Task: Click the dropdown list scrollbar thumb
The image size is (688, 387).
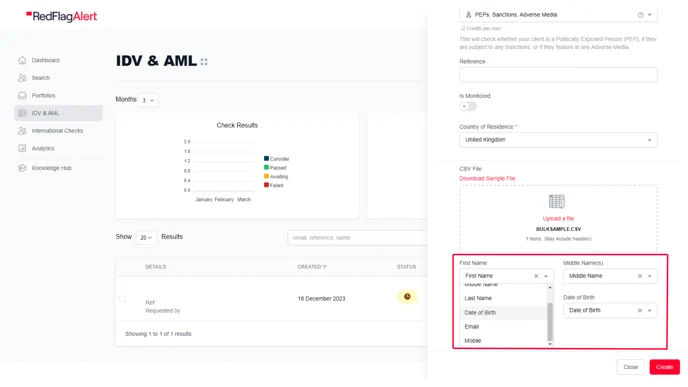Action: tap(550, 322)
